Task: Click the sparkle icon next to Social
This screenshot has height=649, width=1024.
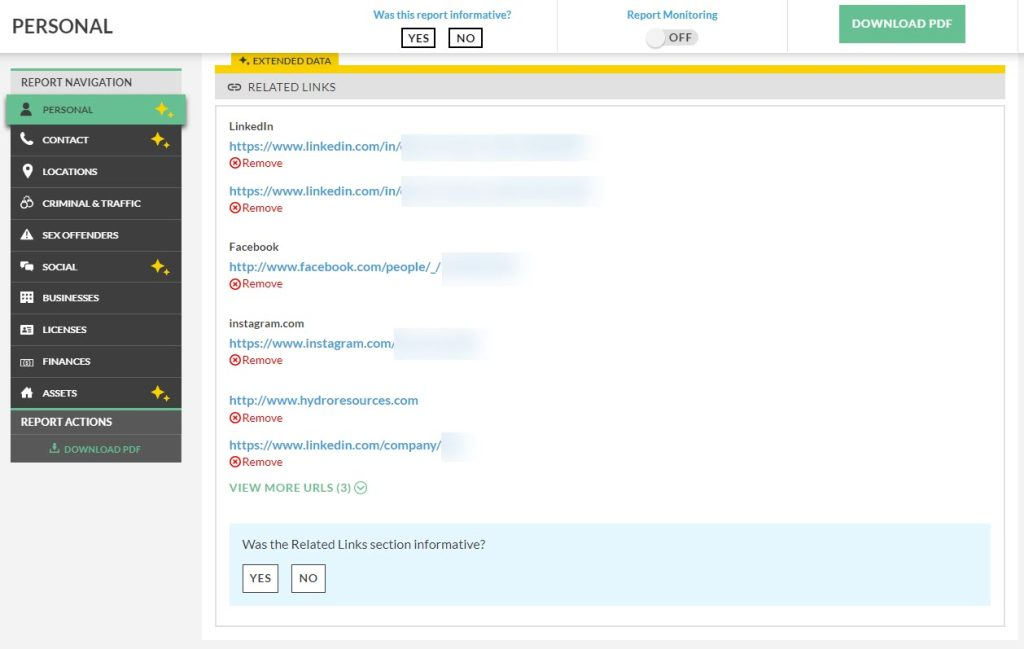Action: (160, 266)
